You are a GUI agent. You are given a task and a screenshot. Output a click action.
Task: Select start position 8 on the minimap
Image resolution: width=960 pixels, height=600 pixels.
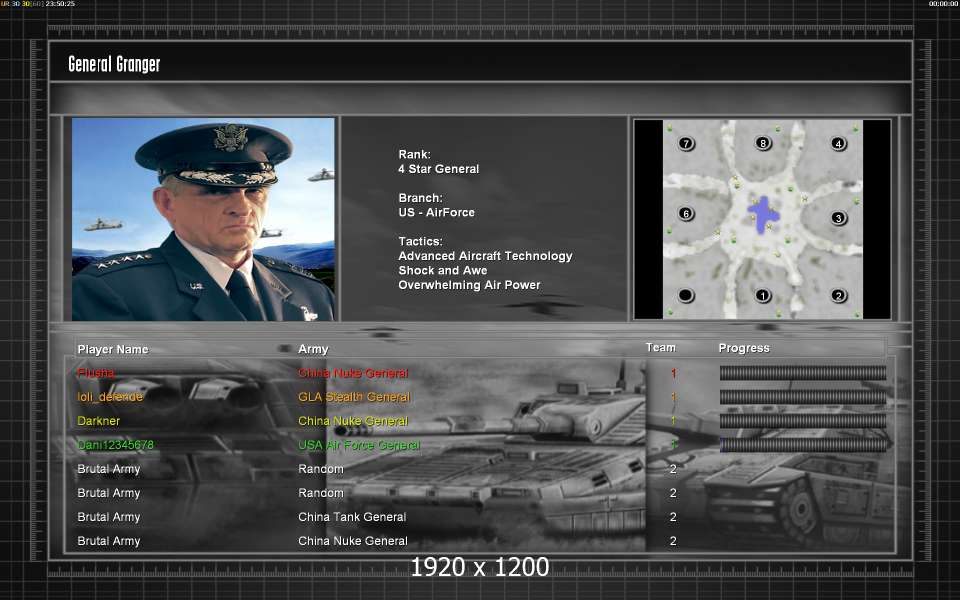[x=762, y=143]
